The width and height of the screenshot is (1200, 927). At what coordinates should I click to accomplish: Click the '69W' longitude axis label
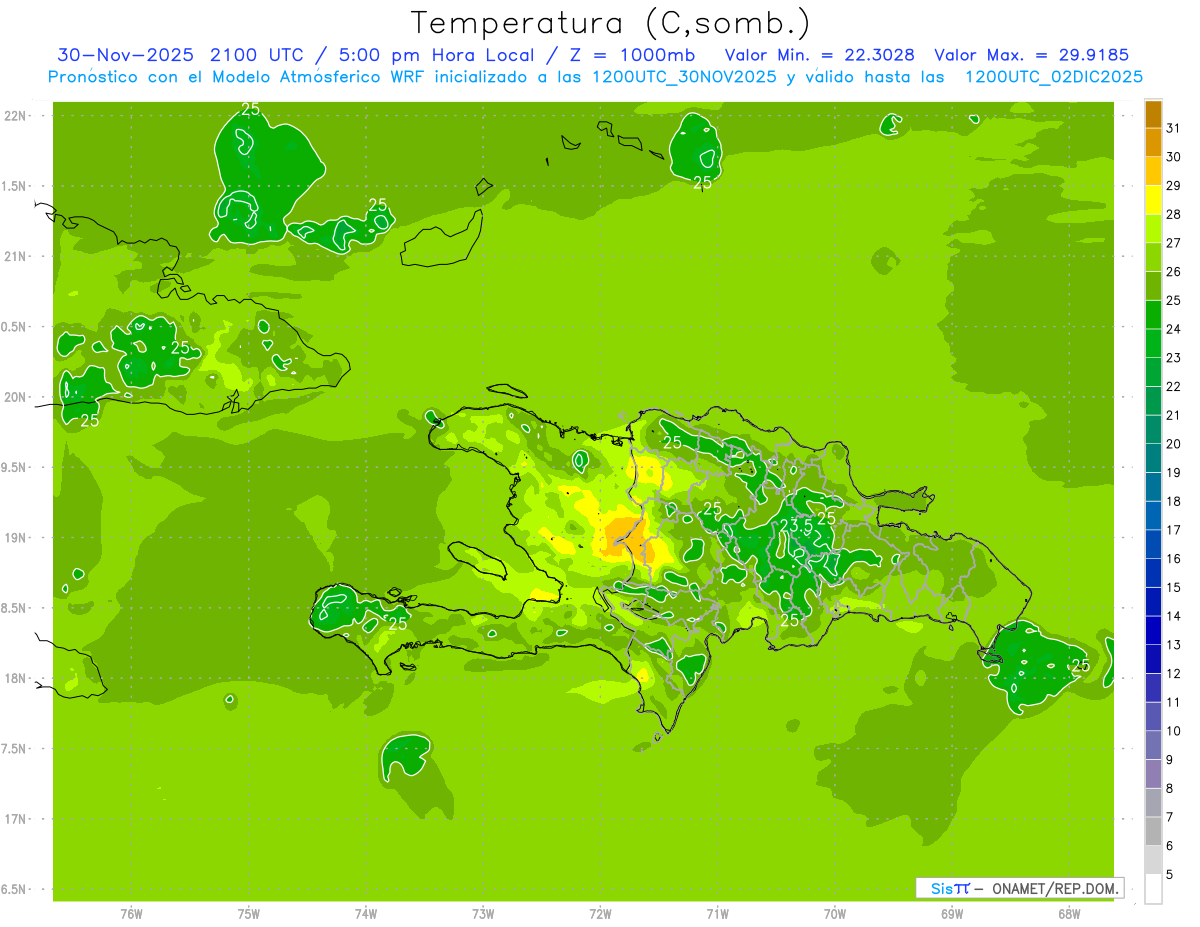pyautogui.click(x=952, y=913)
